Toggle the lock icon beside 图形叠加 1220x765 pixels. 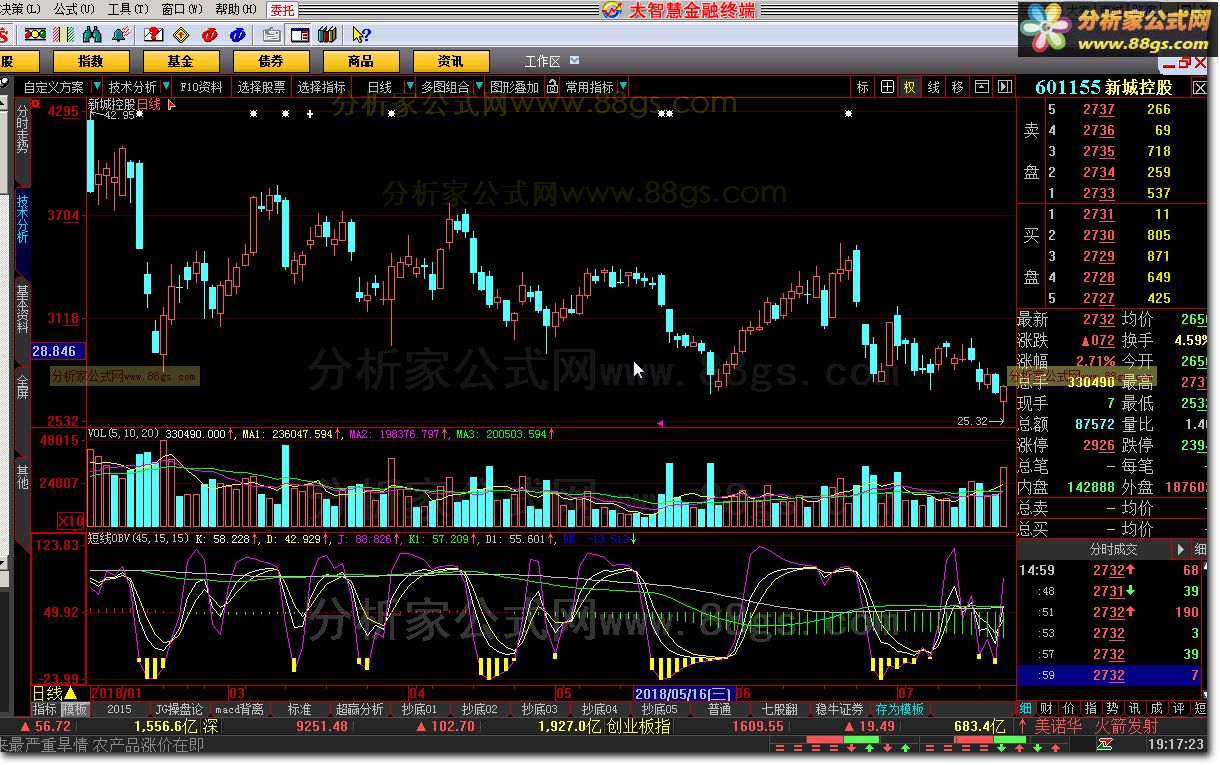click(551, 88)
